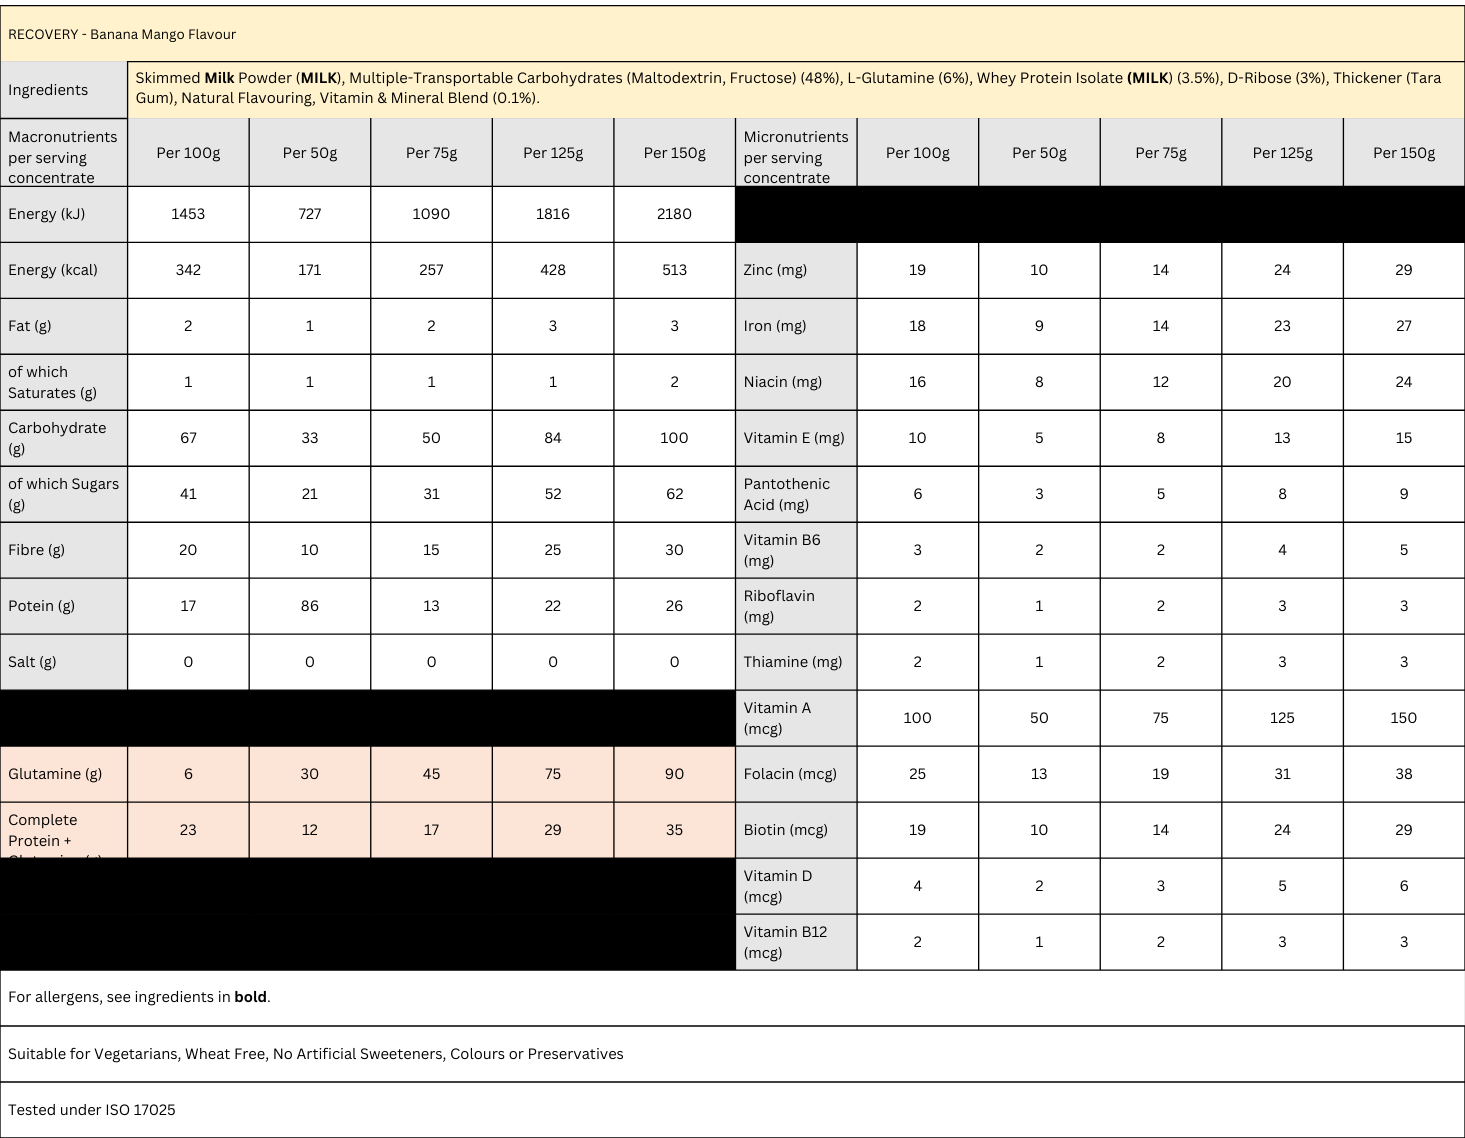Select the Carbohydrate (g) row label
Screen dimensions: 1465x1138
click(57, 438)
